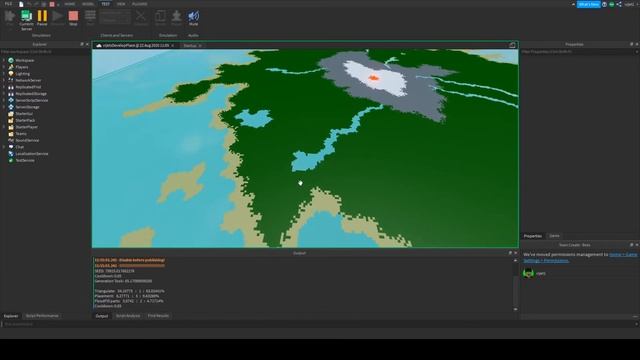Click the green collaboration status icon
The height and width of the screenshot is (360, 640).
pos(612,4)
